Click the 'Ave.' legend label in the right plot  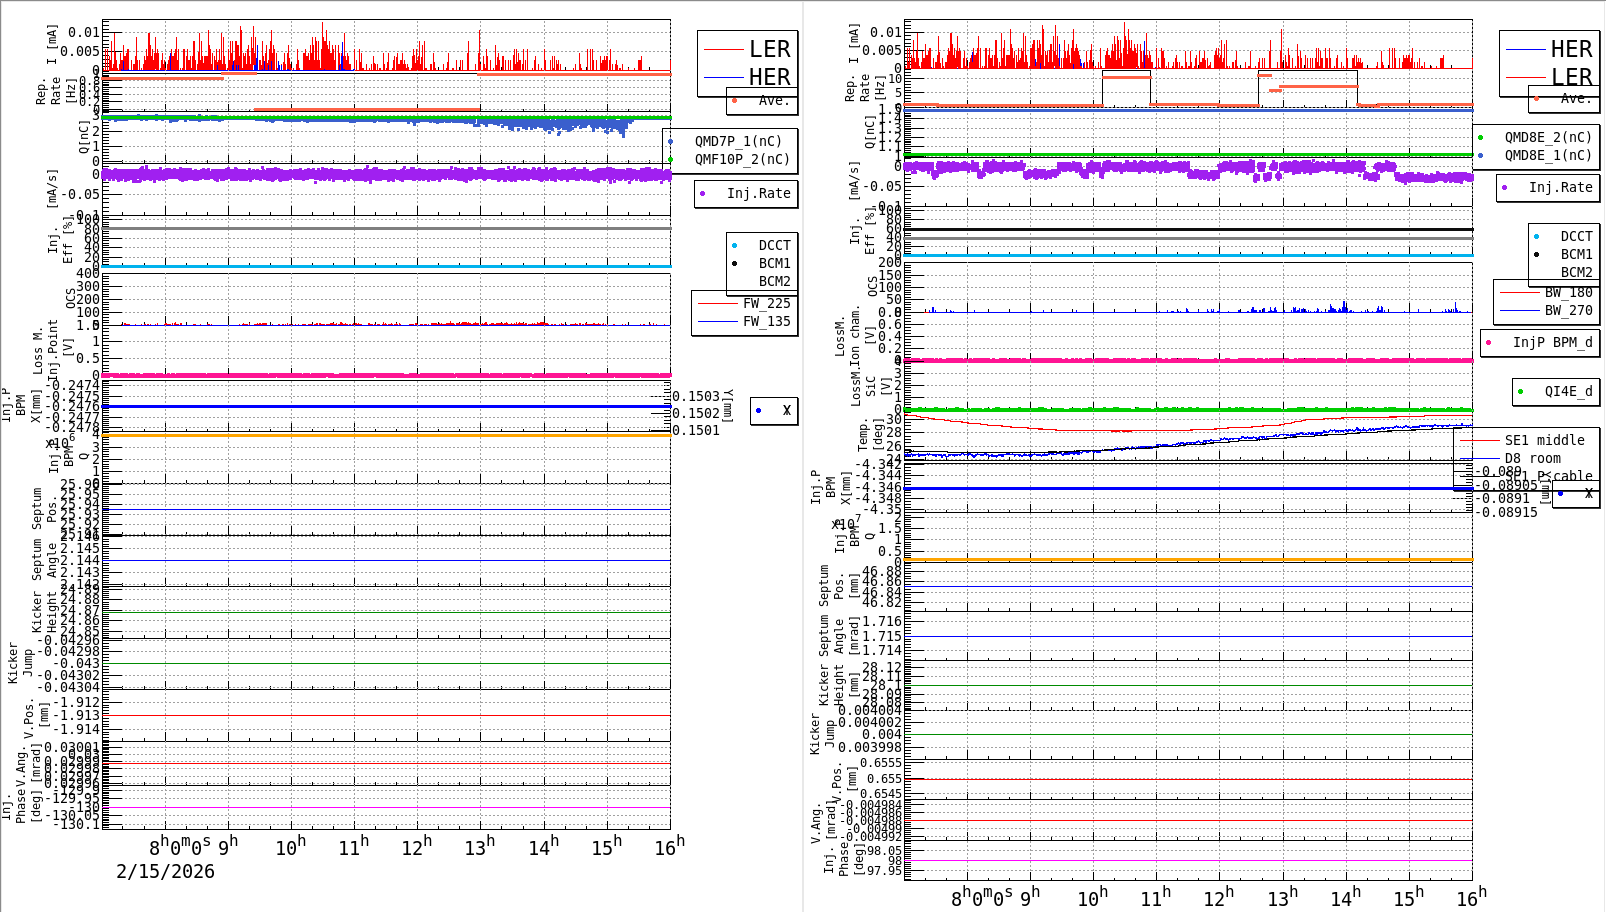pyautogui.click(x=1576, y=98)
